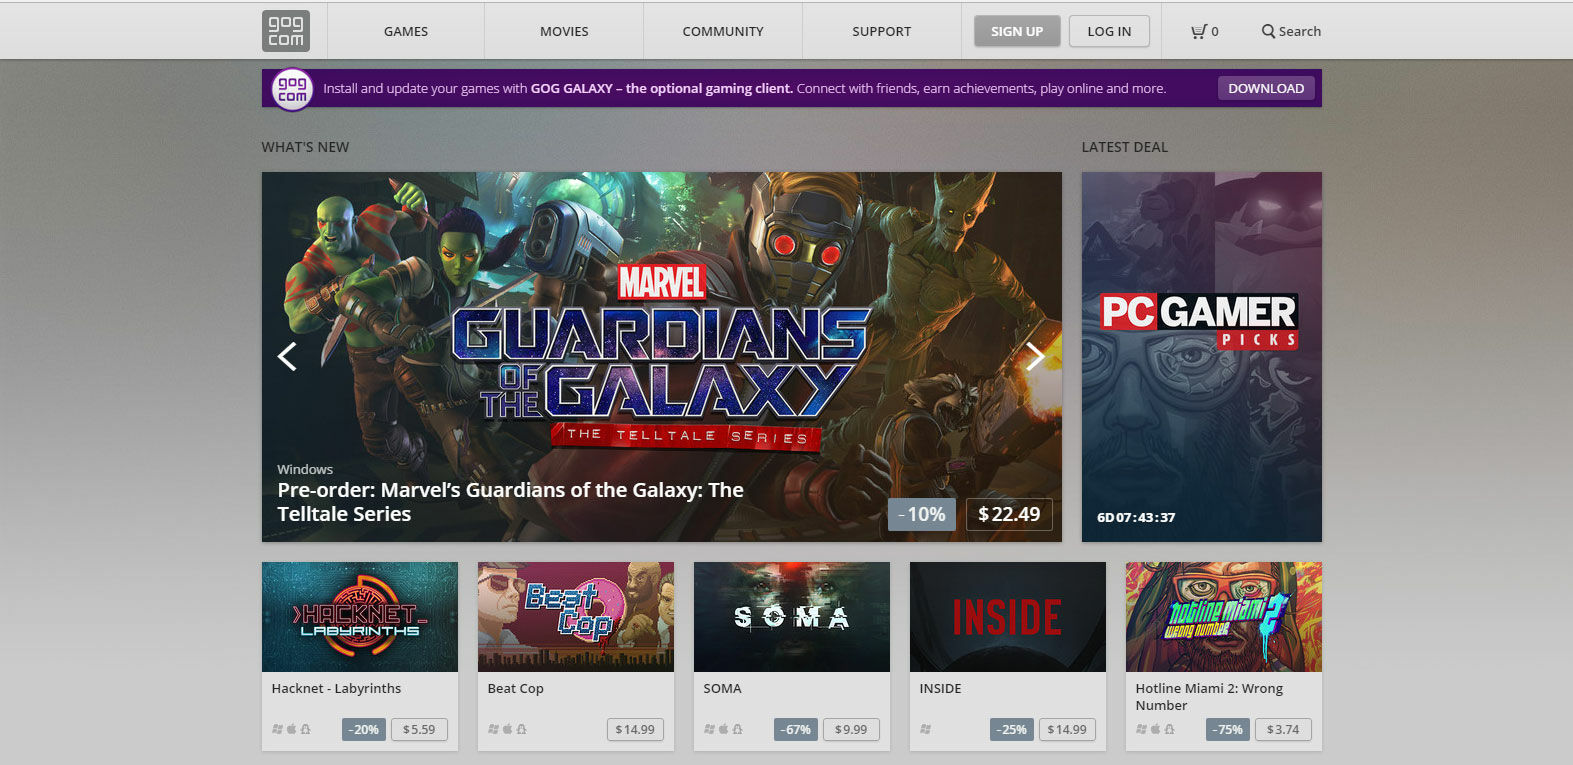Click platform icons on Hacknet card
This screenshot has height=765, width=1573.
click(x=291, y=729)
